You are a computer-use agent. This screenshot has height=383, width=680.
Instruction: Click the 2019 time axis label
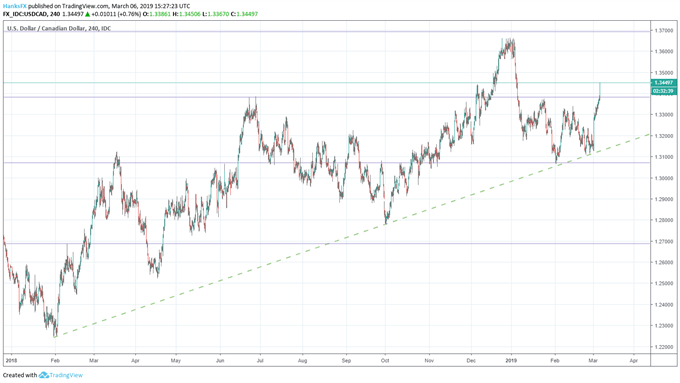[511, 360]
